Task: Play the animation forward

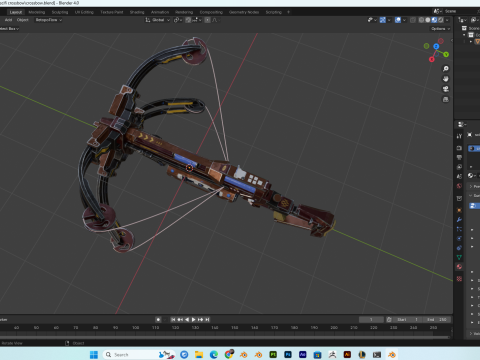Action: [x=193, y=319]
